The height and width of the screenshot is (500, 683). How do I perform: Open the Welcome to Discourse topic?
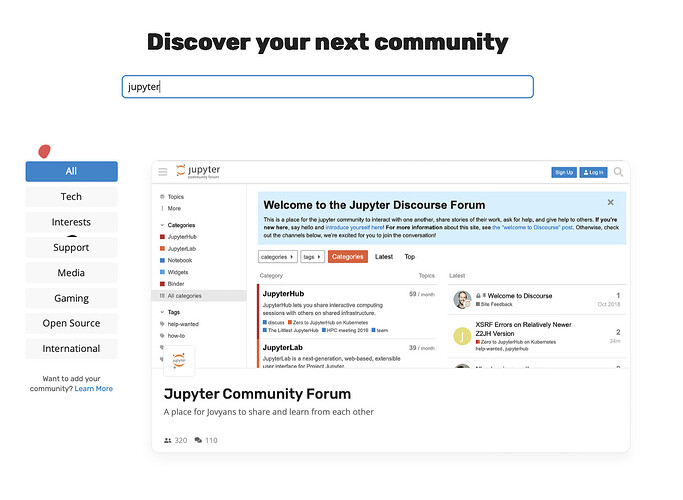pos(520,296)
